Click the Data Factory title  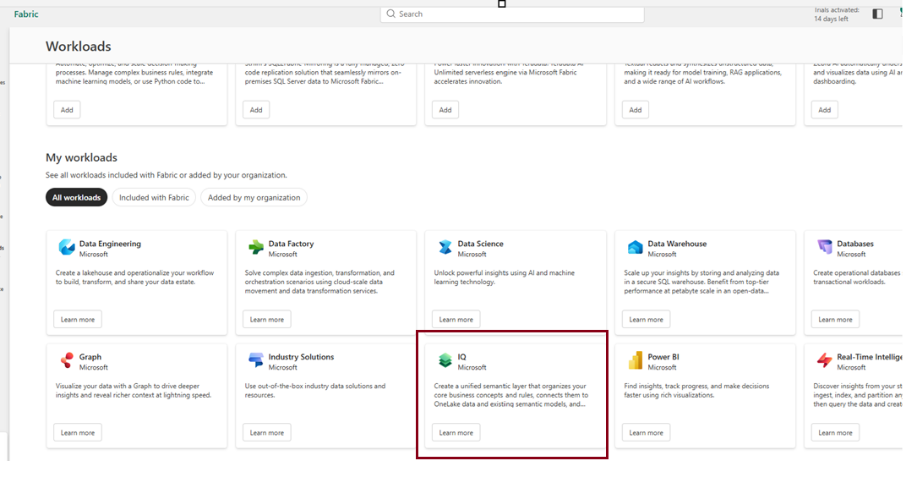[x=291, y=244]
